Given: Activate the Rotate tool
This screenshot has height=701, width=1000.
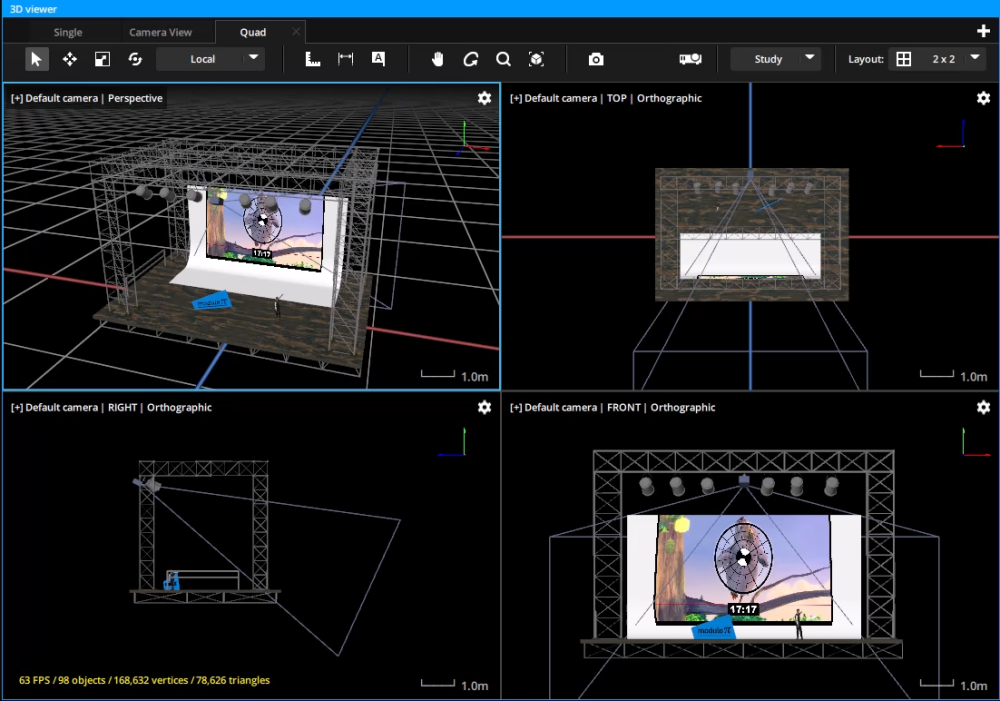Looking at the screenshot, I should click(x=135, y=58).
